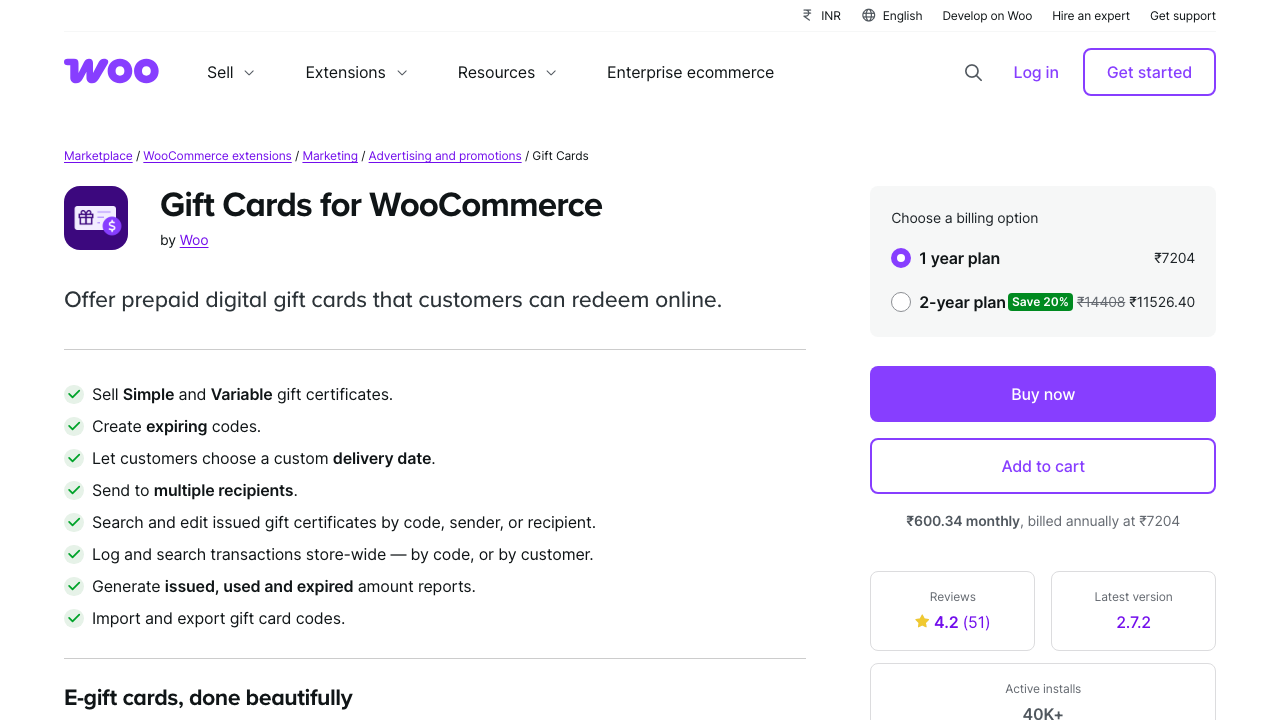Viewport: 1280px width, 720px height.
Task: Click the Woo logo to go home
Action: 111,71
